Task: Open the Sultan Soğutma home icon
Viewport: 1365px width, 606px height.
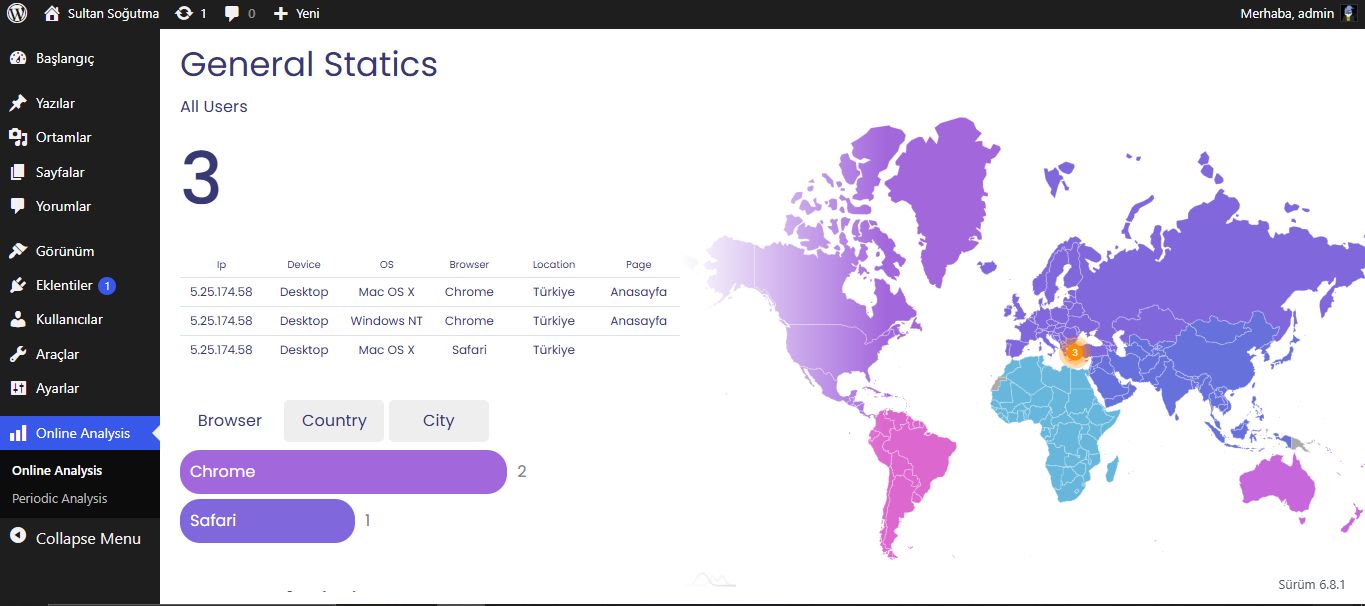Action: point(52,14)
